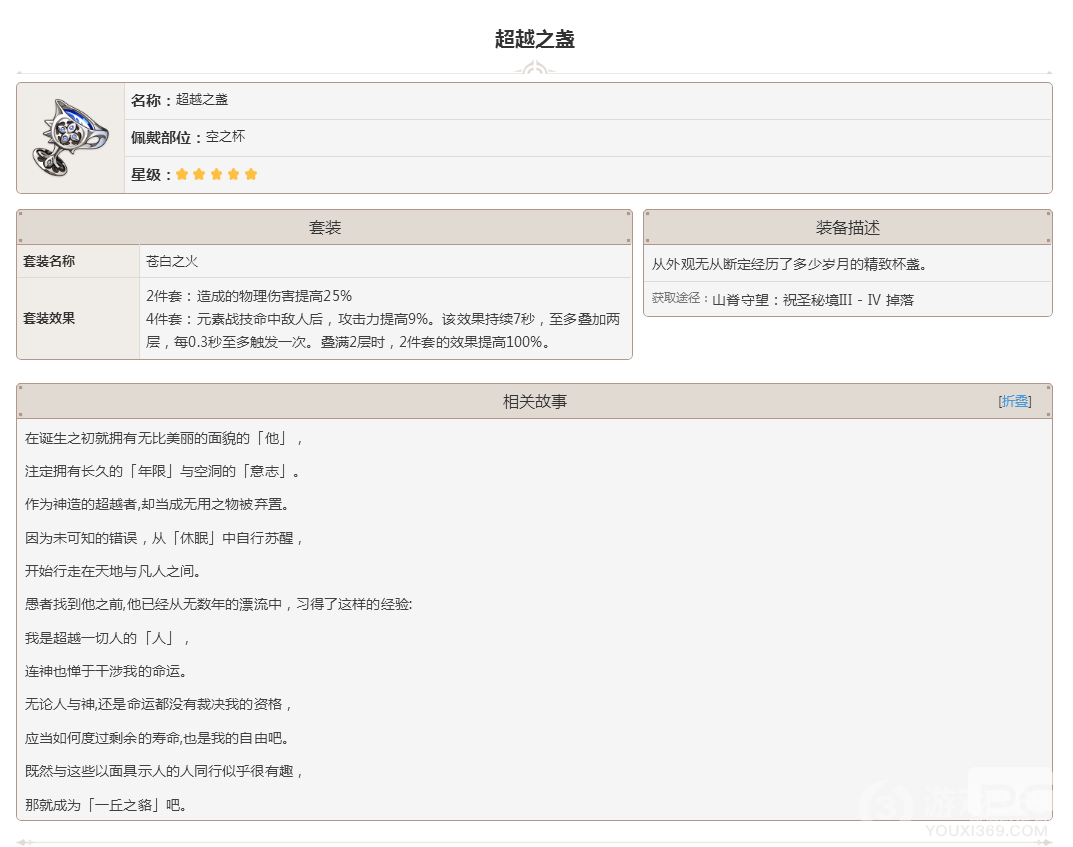Expand the 套装 panel header
The image size is (1073, 847).
click(322, 226)
